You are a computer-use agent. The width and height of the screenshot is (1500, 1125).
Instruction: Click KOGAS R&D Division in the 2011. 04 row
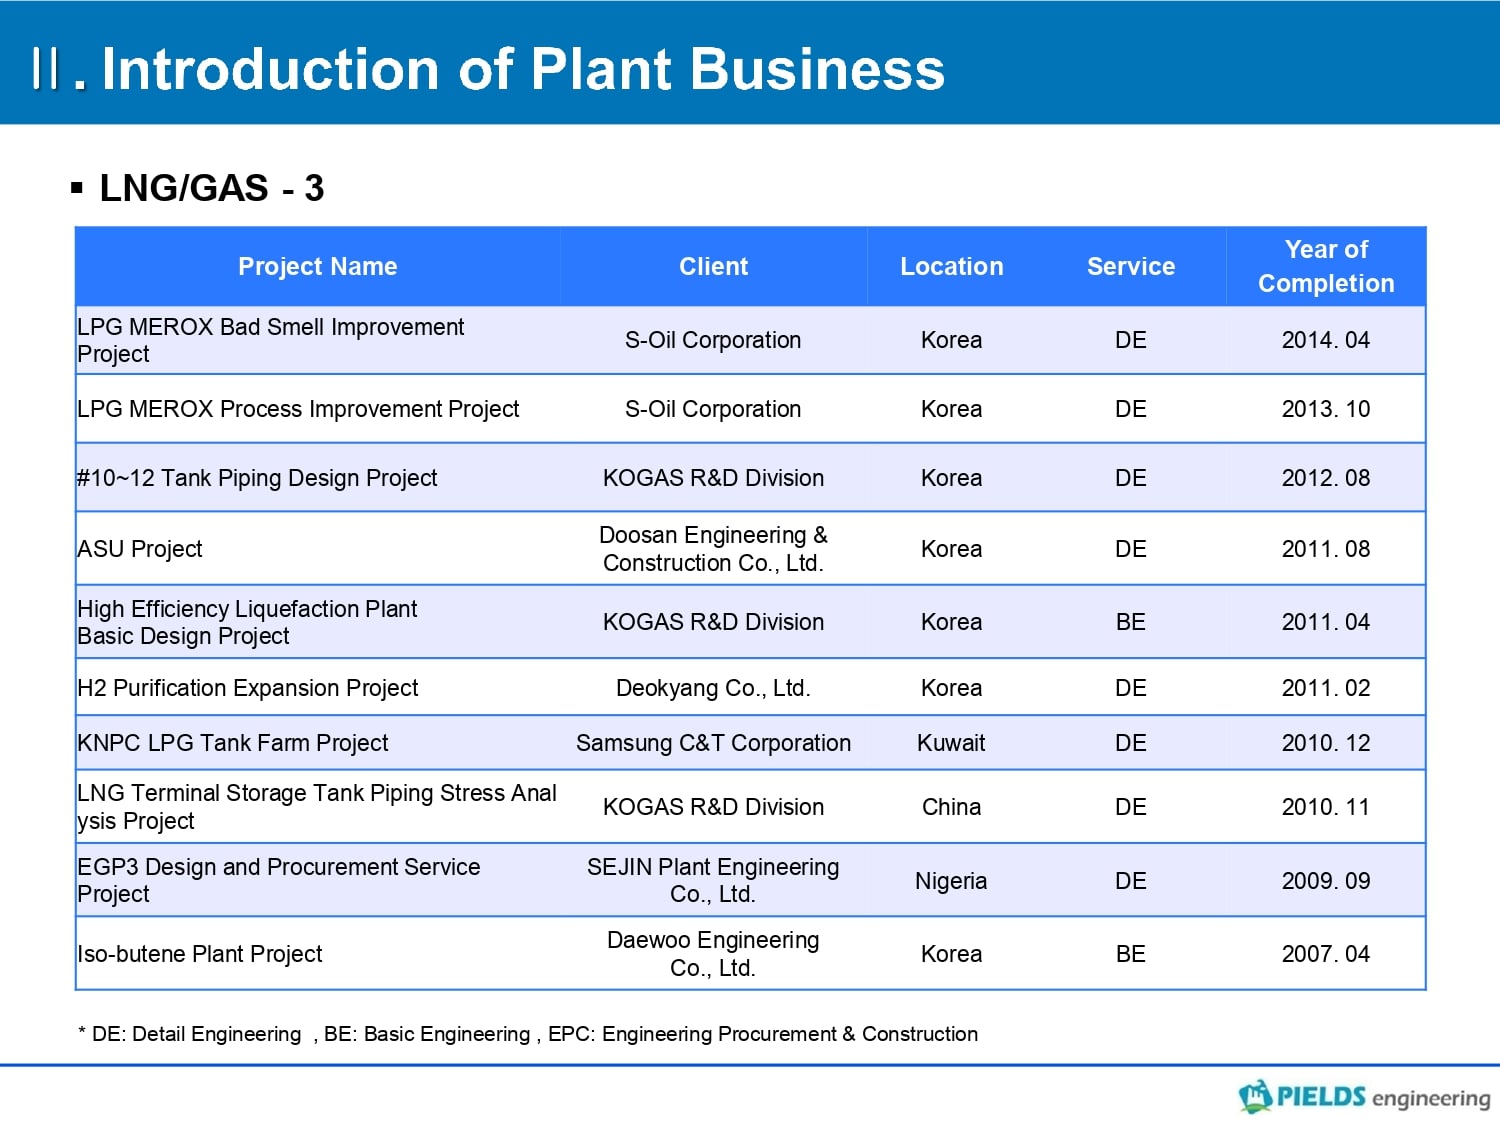[713, 622]
